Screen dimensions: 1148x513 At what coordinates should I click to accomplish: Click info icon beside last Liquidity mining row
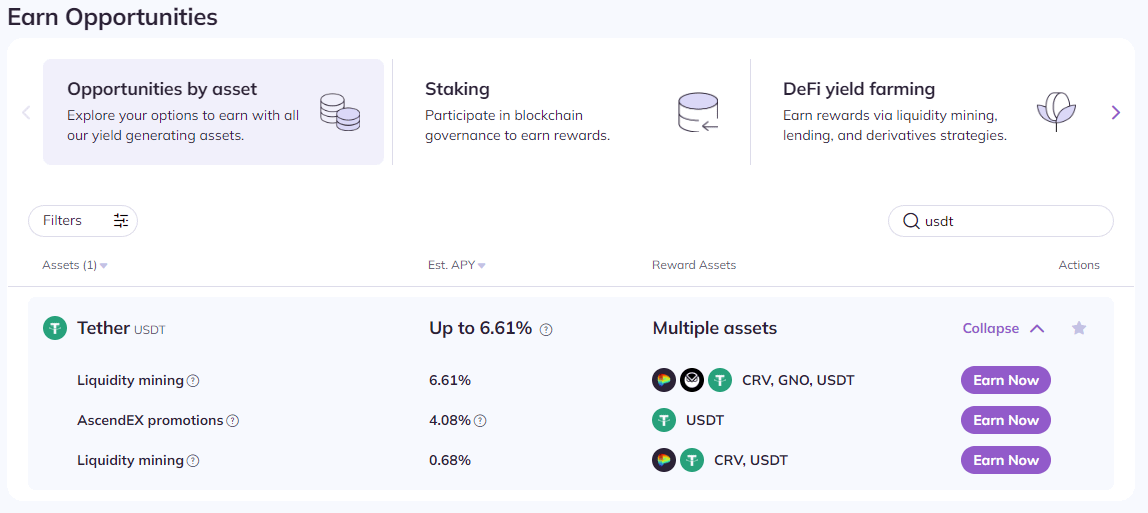click(193, 461)
